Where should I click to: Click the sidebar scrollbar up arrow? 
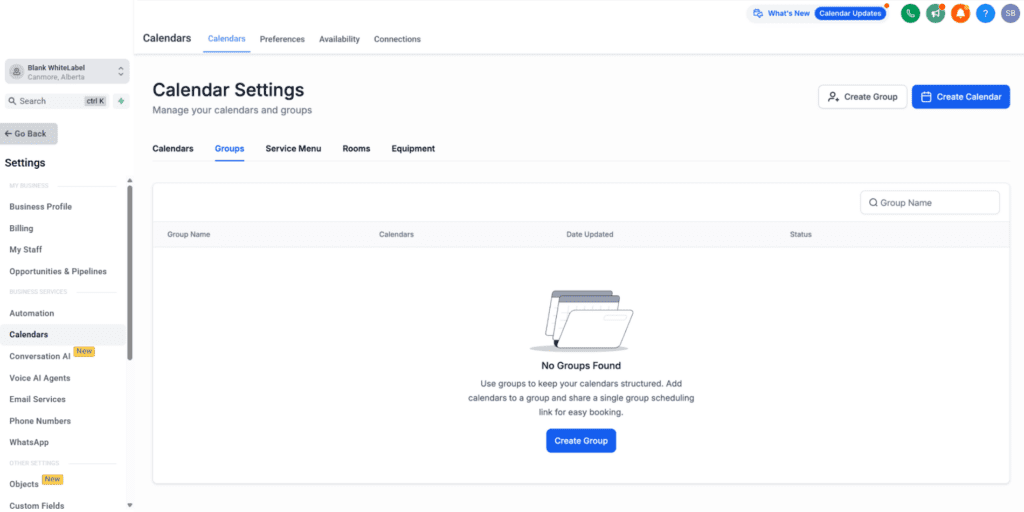129,180
